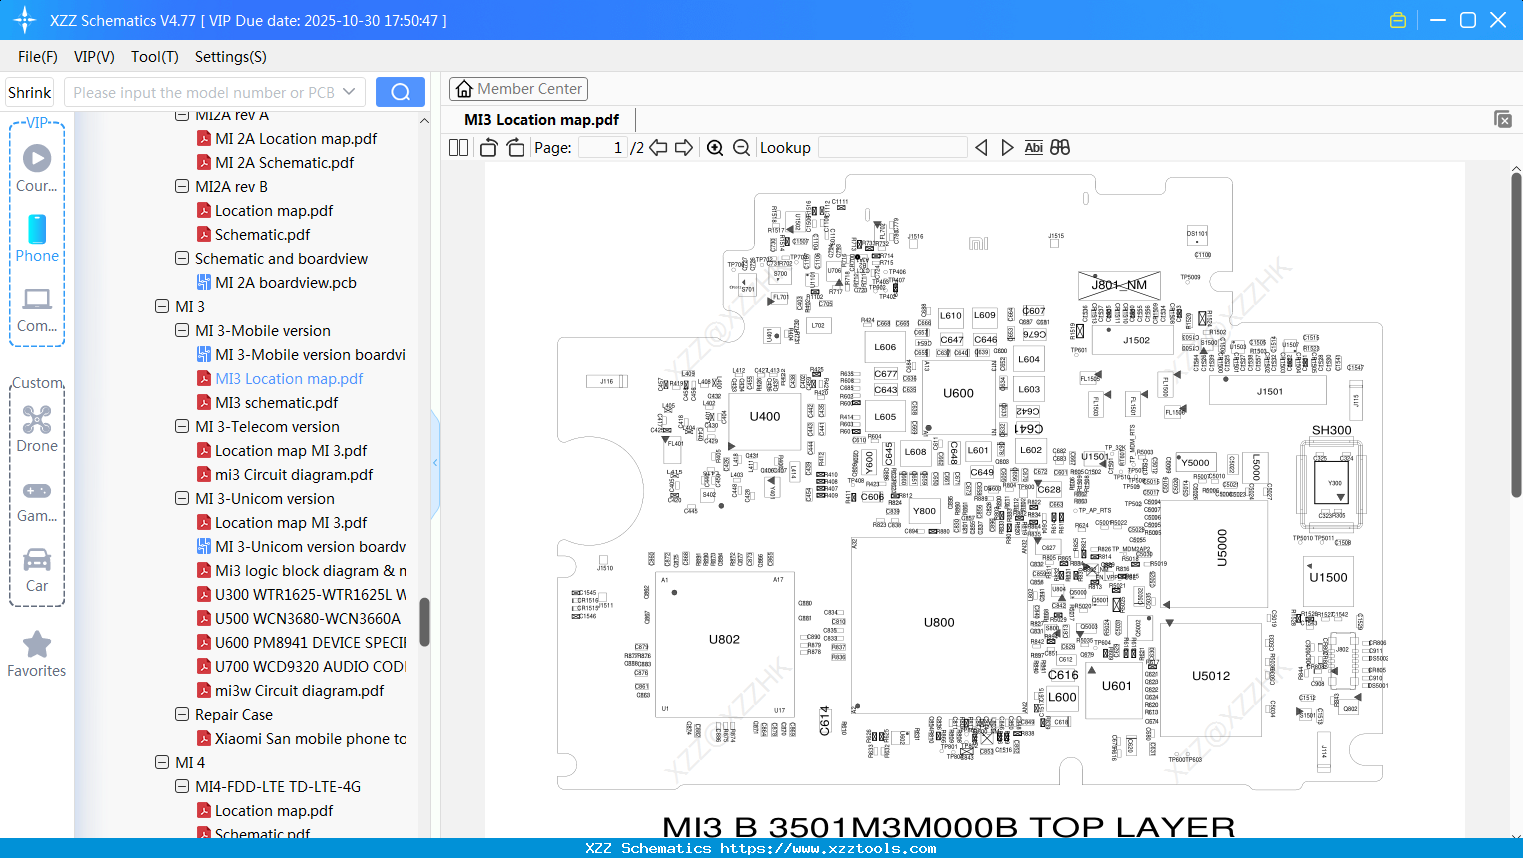The height and width of the screenshot is (858, 1523).
Task: Select the Phone category in sidebar
Action: coord(36,230)
